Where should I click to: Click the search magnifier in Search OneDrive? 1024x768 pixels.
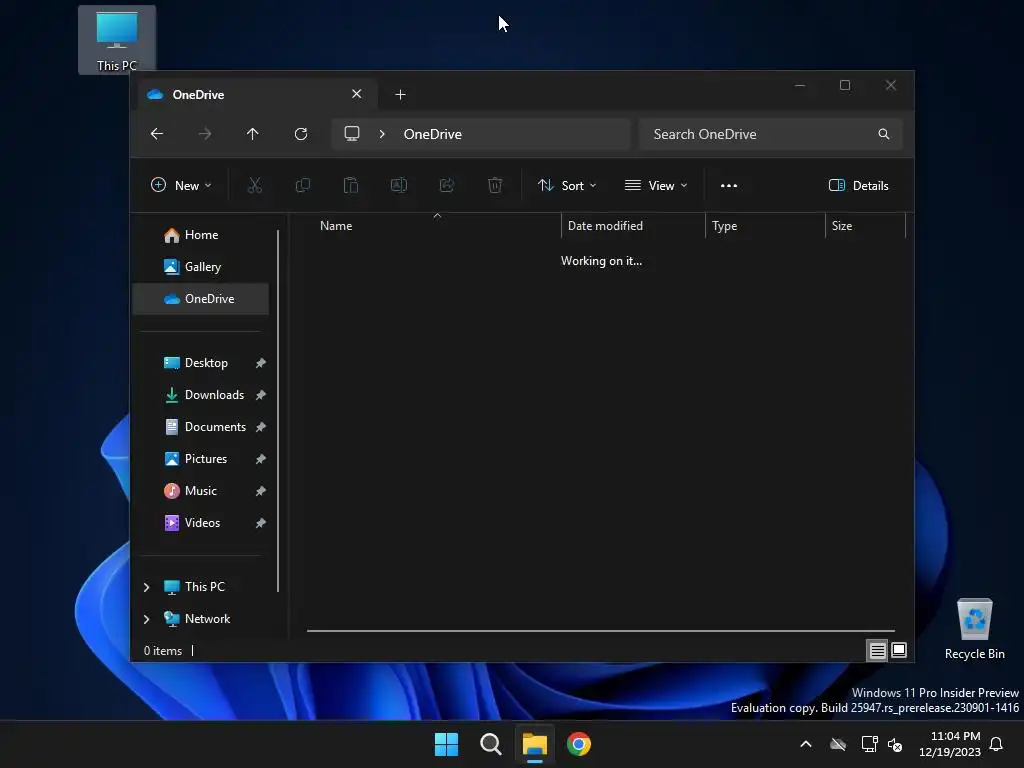click(884, 134)
